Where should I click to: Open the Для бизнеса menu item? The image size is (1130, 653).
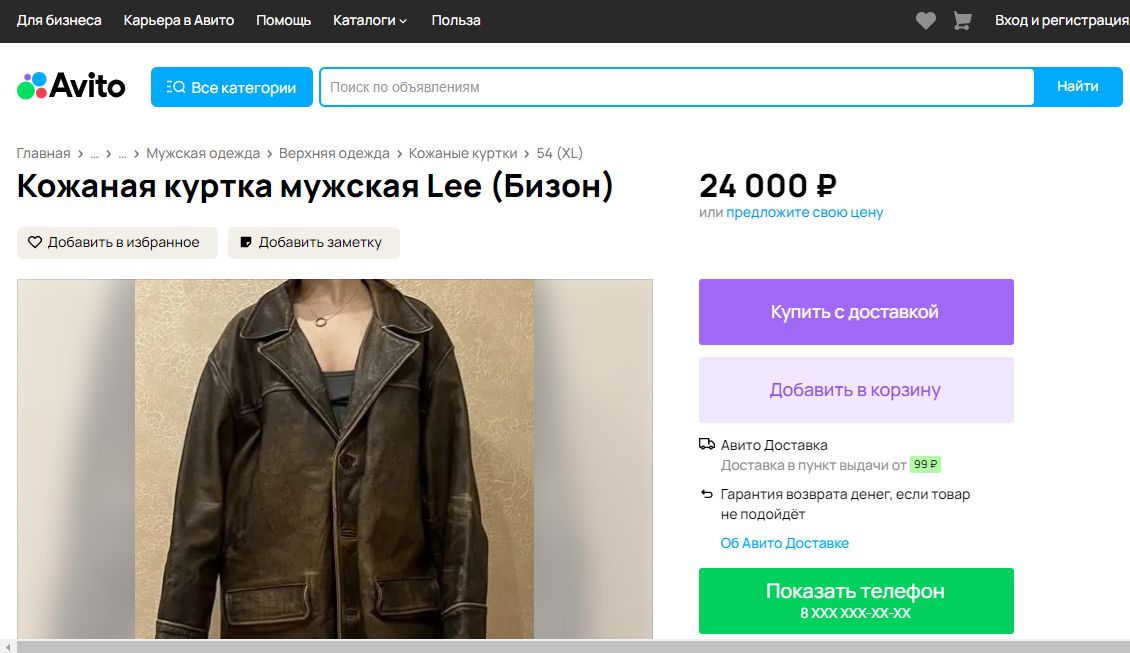pos(59,20)
